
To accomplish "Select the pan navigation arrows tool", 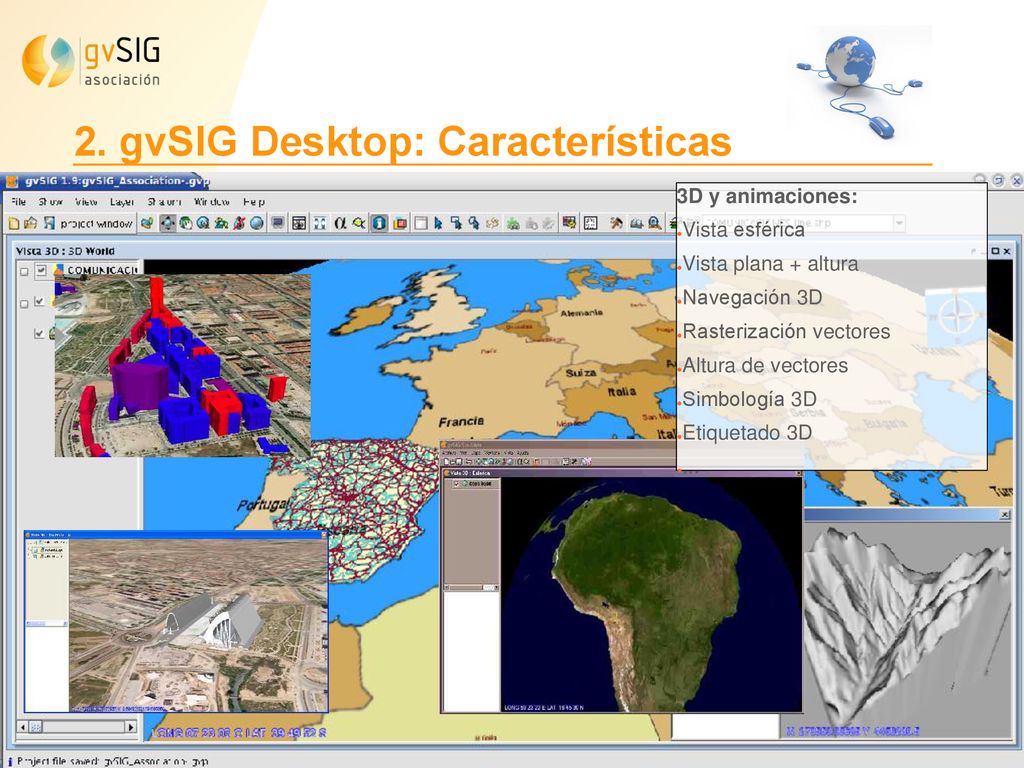I will 168,223.
